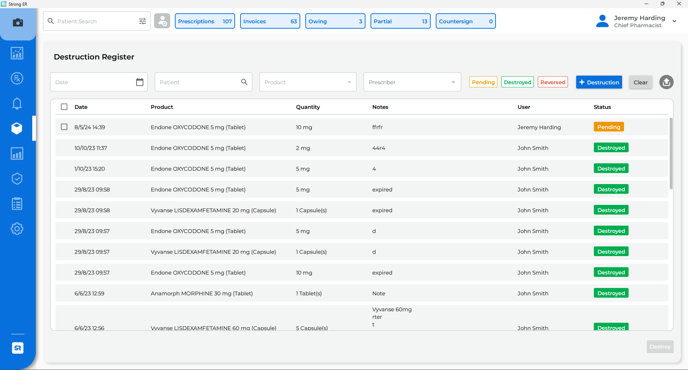Expand the Product dropdown filter
688x370 pixels.
[x=308, y=82]
